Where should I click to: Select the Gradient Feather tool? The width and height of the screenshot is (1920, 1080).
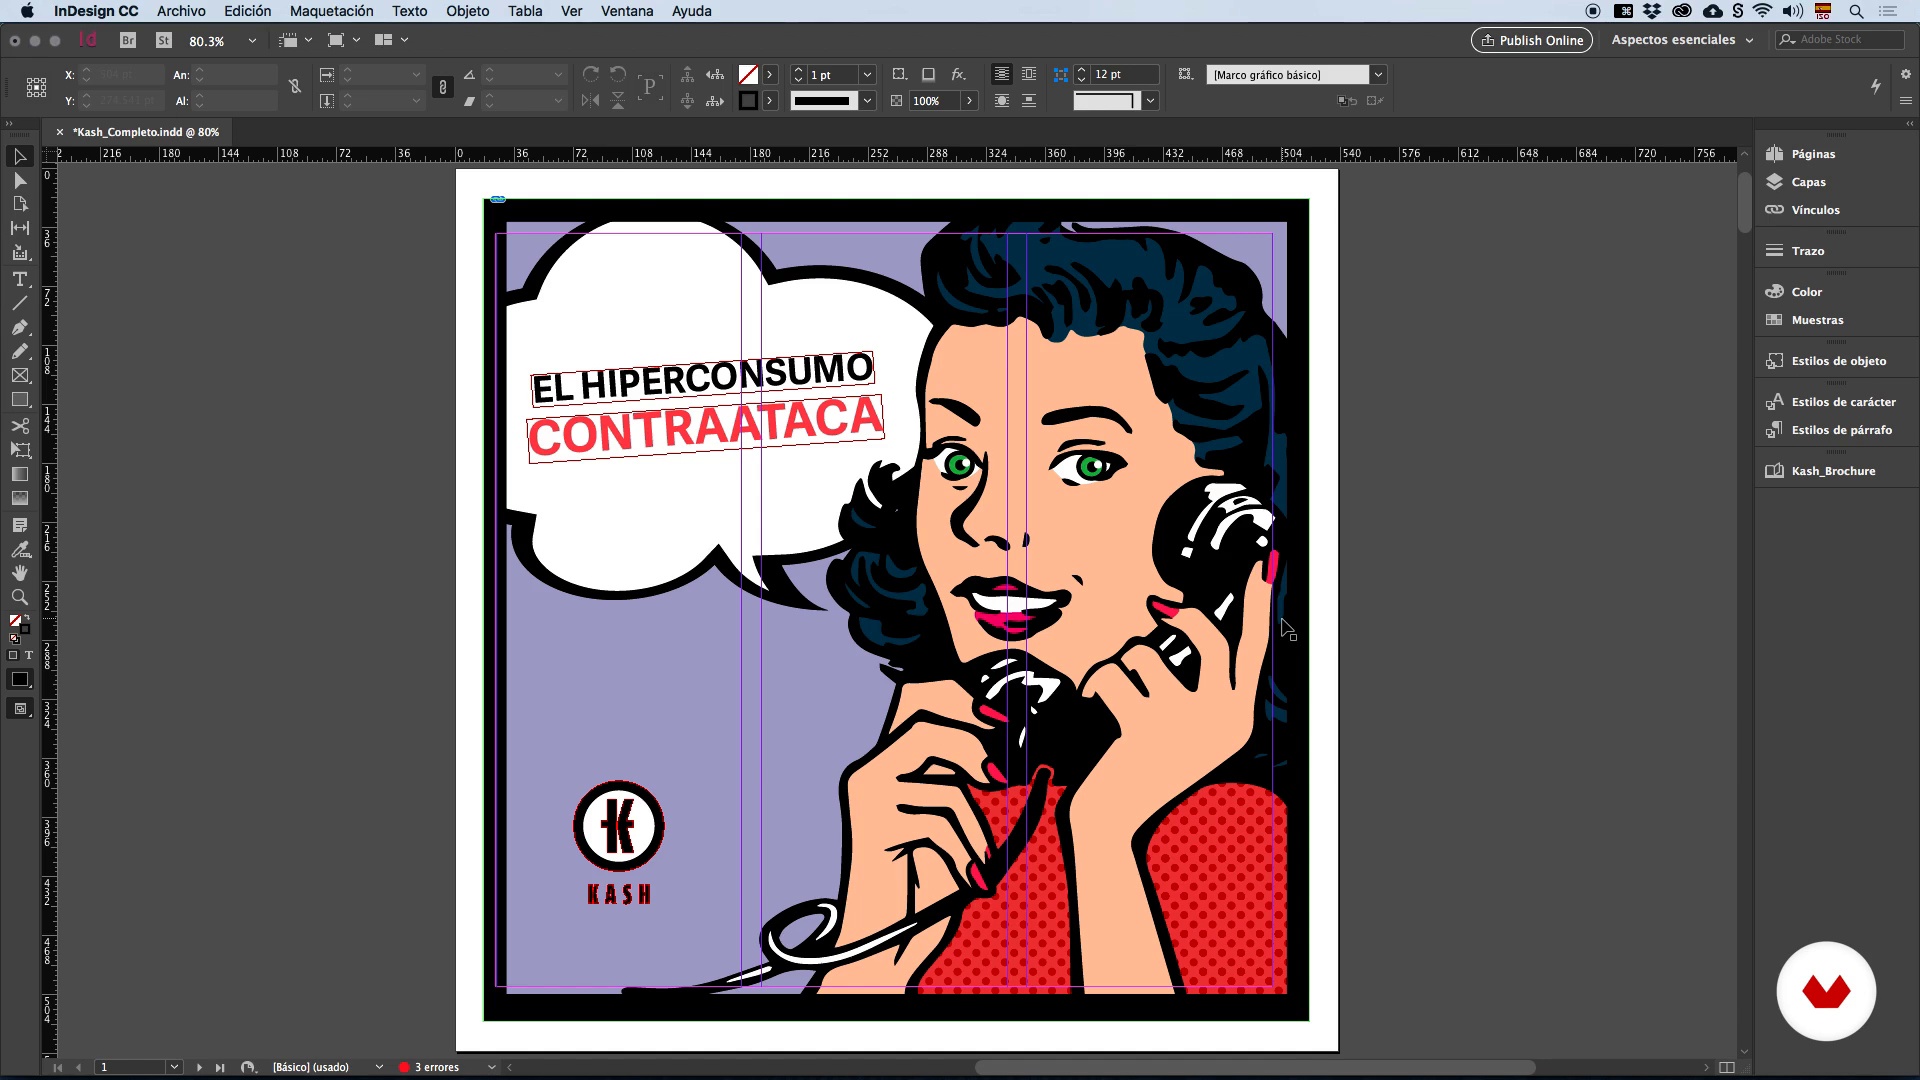(19, 499)
